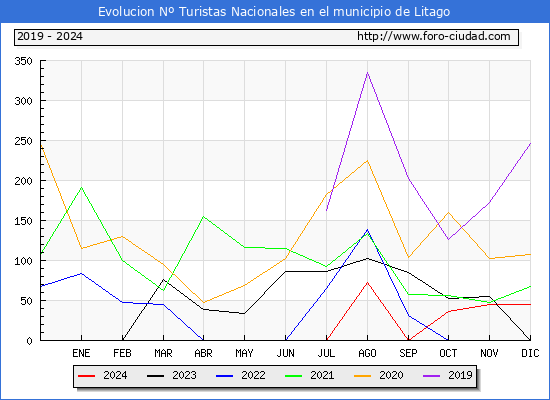
Task: Select the '2019' legend label
Action: (460, 375)
